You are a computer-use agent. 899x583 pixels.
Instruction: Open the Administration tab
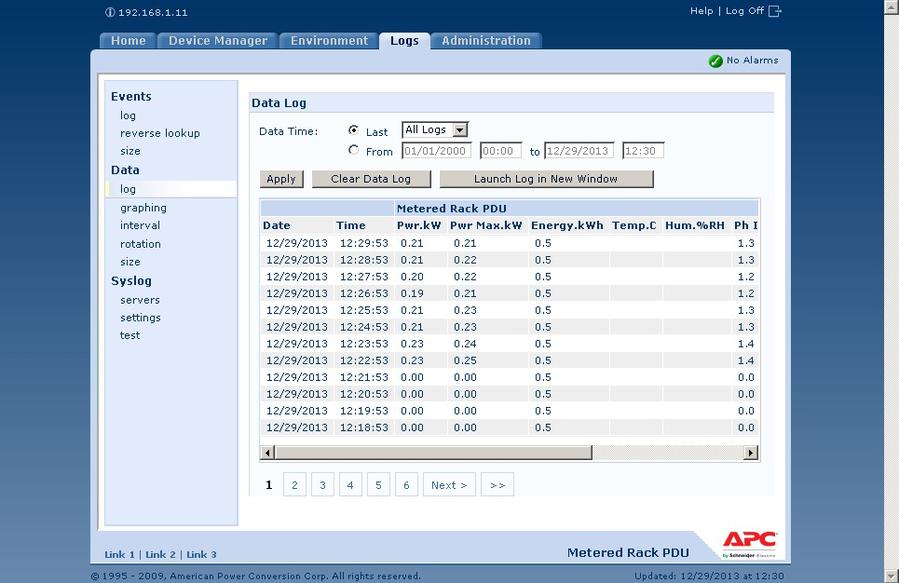click(x=486, y=41)
